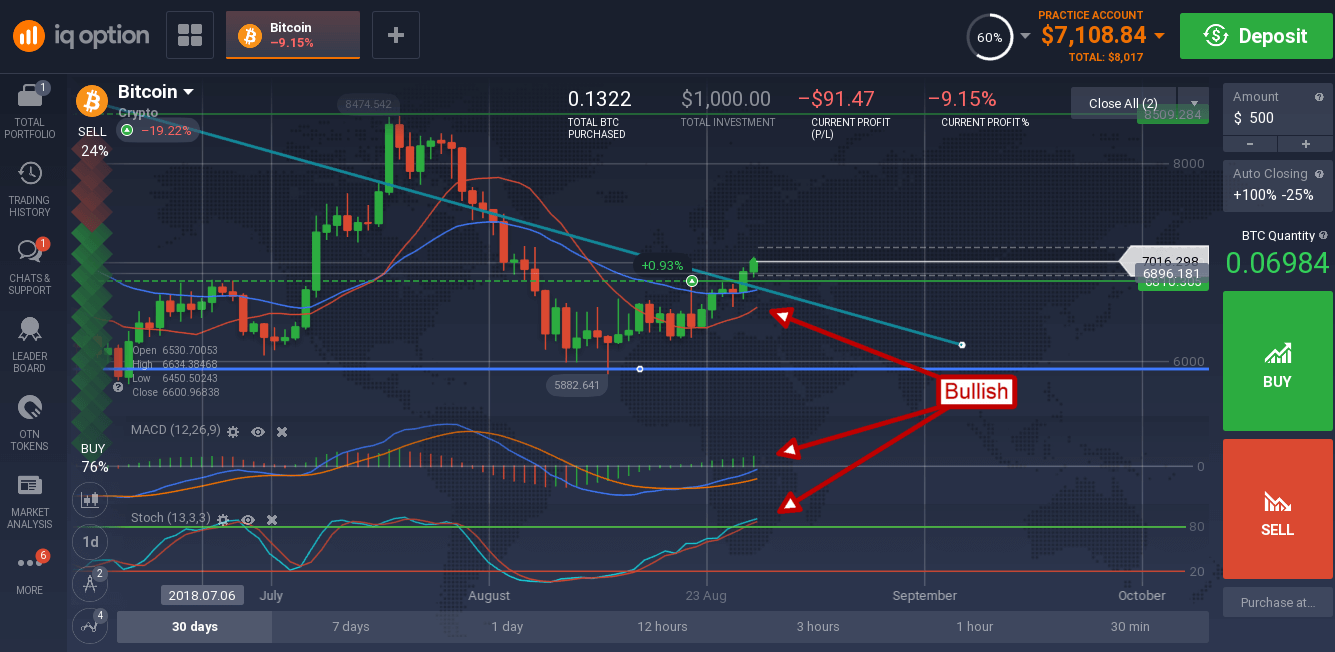The width and height of the screenshot is (1335, 652).
Task: Click the BTC Quantity help question mark
Action: [x=1324, y=236]
